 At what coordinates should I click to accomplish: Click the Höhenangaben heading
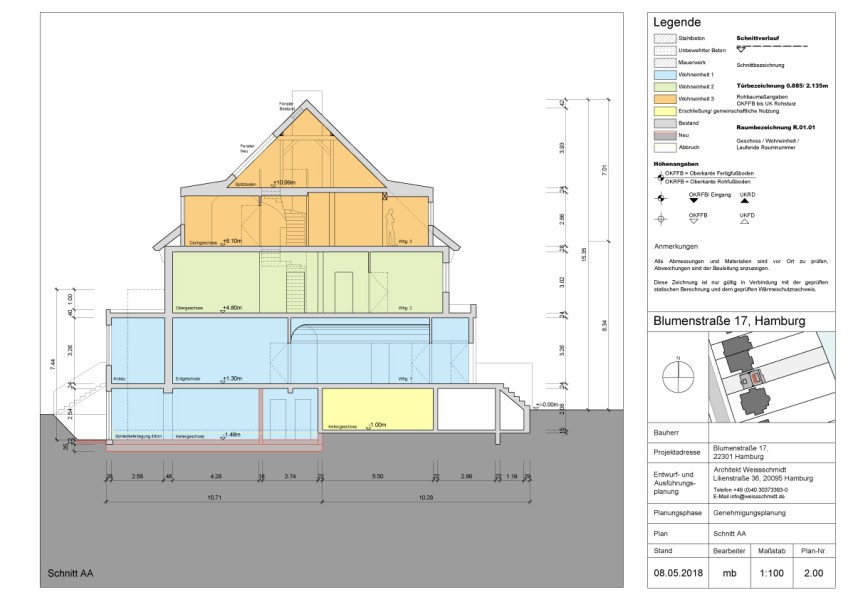676,163
